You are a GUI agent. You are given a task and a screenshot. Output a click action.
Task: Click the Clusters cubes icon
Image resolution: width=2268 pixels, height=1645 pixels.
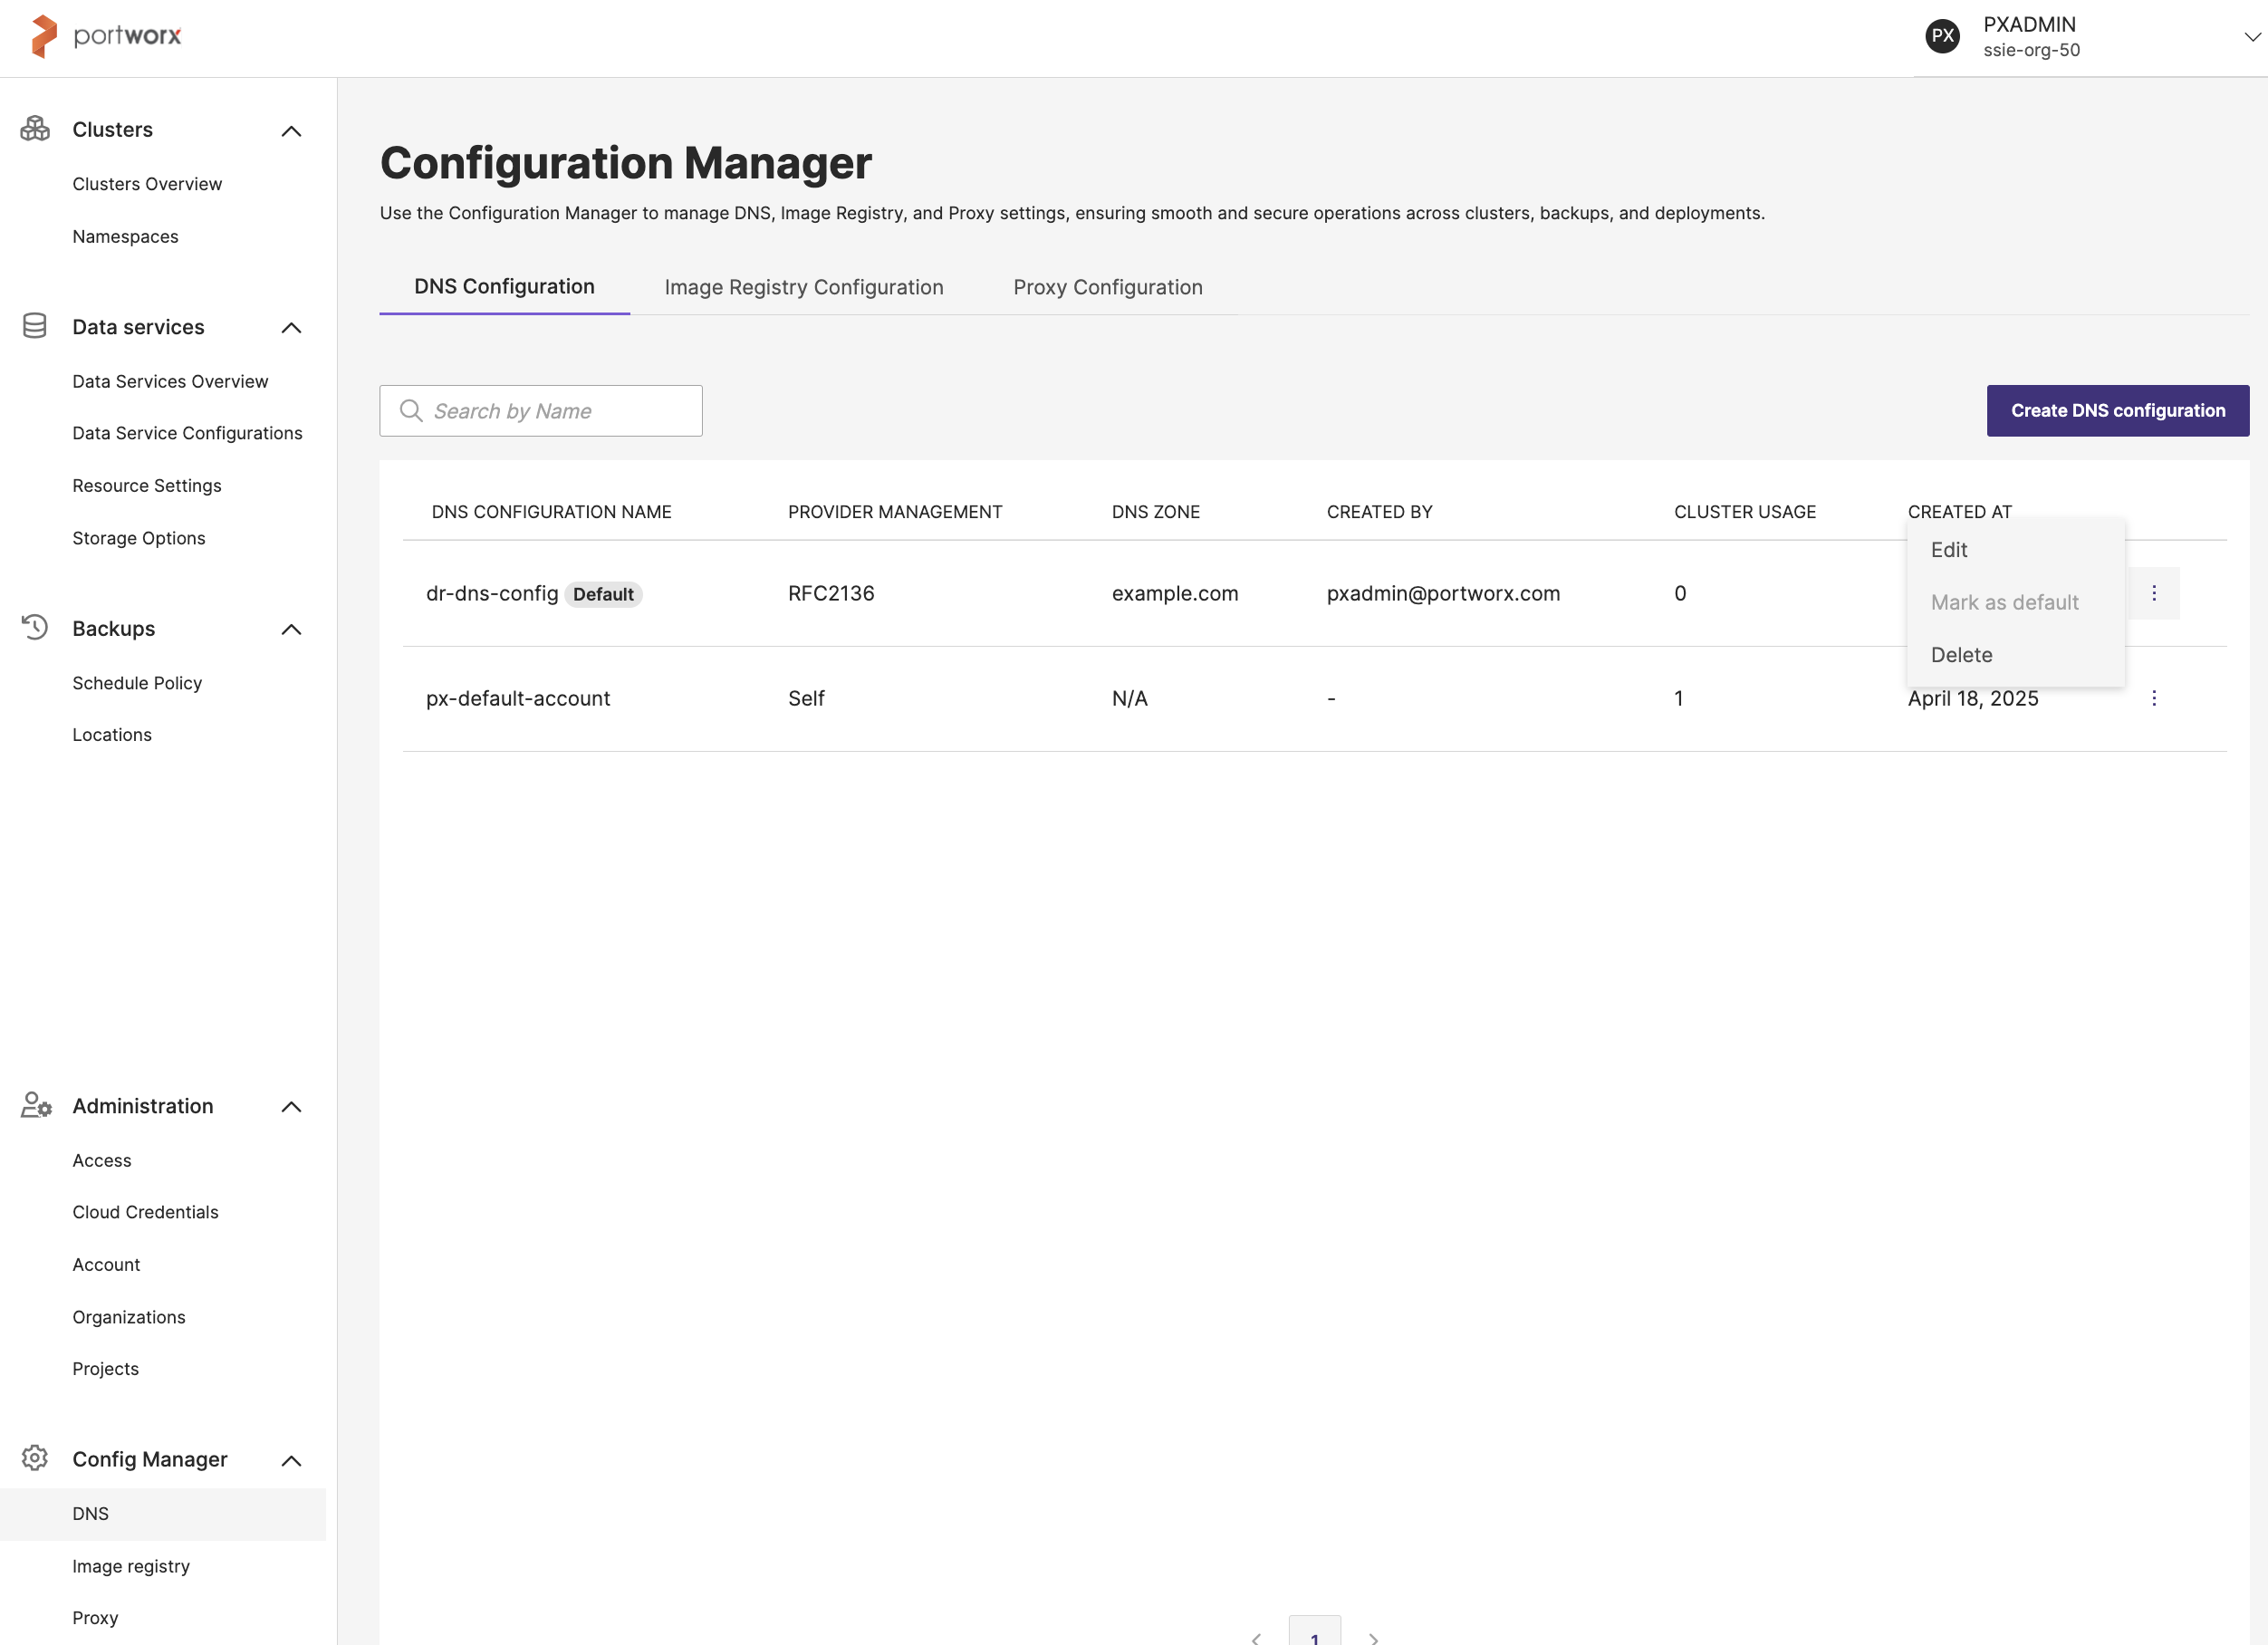[35, 129]
